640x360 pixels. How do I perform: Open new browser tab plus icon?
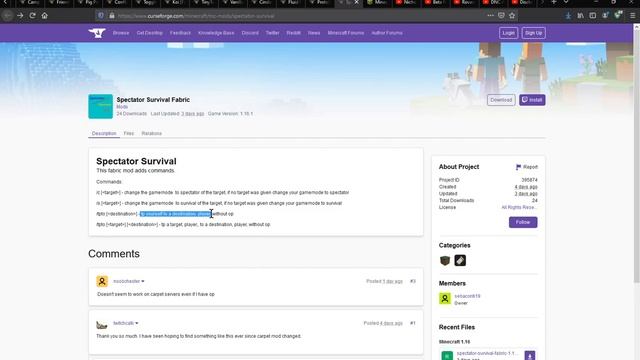coord(553,2)
